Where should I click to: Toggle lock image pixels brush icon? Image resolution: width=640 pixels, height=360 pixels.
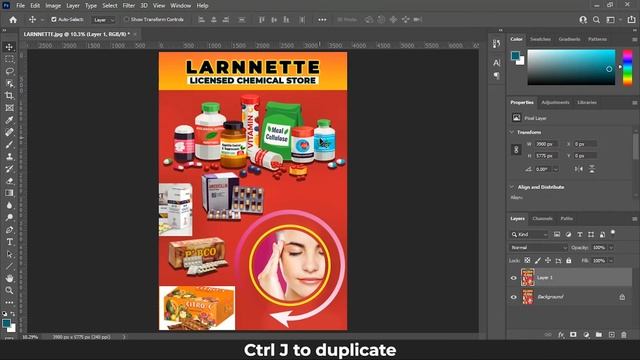pos(538,260)
